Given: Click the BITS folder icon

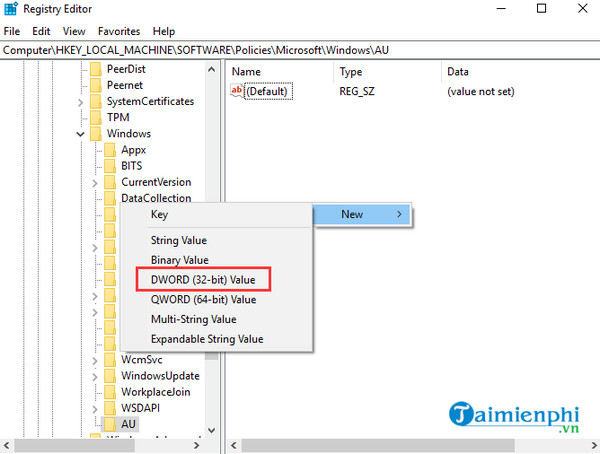Looking at the screenshot, I should click(x=110, y=166).
